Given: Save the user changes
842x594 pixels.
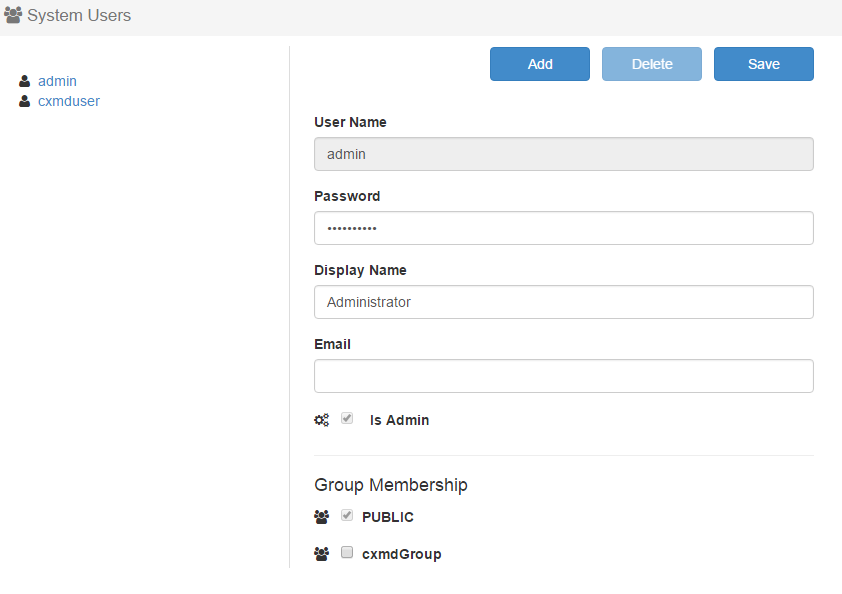Looking at the screenshot, I should (x=763, y=64).
